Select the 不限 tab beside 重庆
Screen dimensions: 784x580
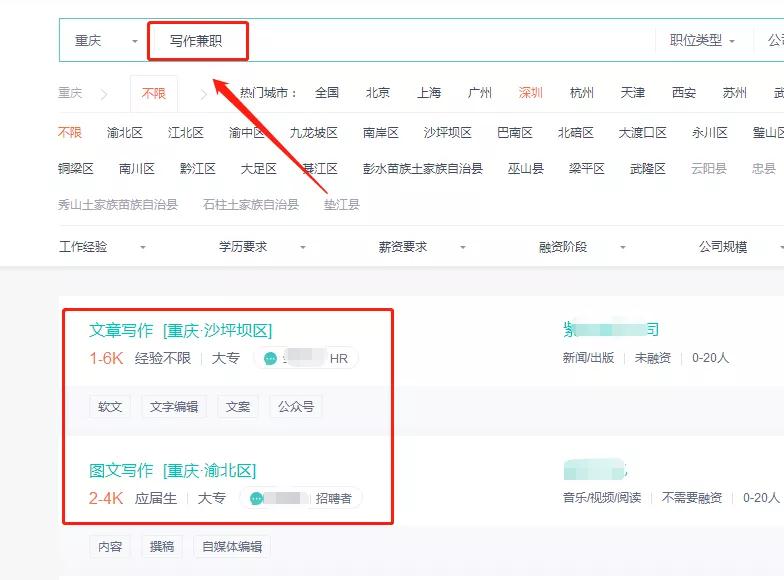pos(153,93)
